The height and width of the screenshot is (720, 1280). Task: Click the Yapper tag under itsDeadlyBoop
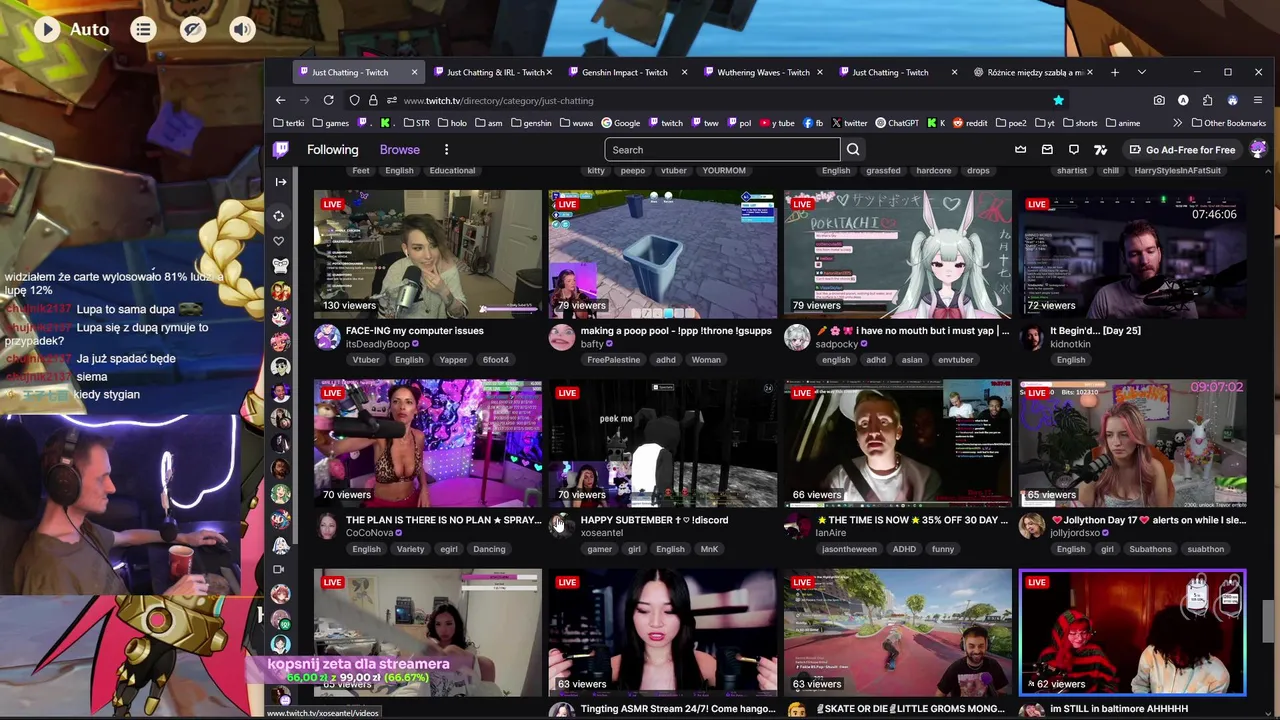point(453,360)
